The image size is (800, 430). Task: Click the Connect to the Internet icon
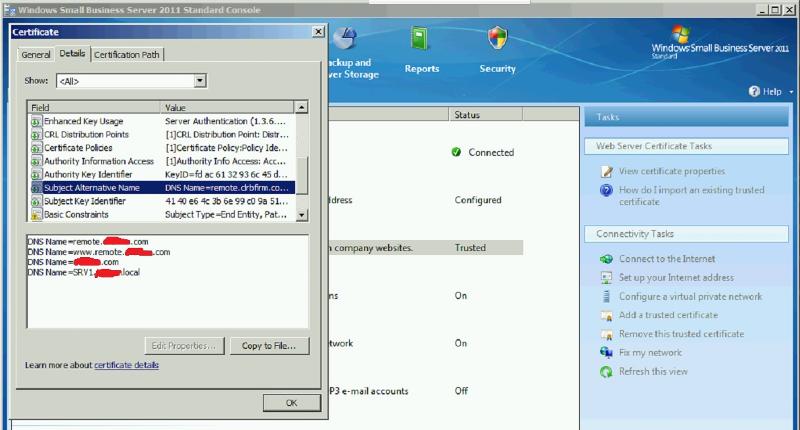606,259
